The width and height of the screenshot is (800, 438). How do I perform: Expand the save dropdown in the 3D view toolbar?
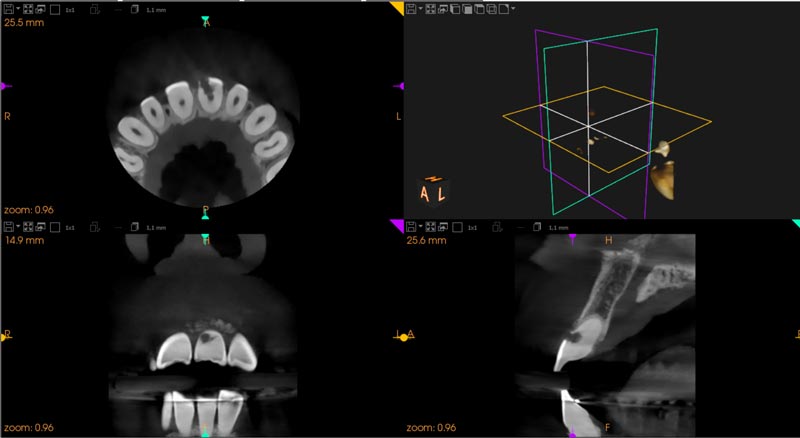coord(420,8)
